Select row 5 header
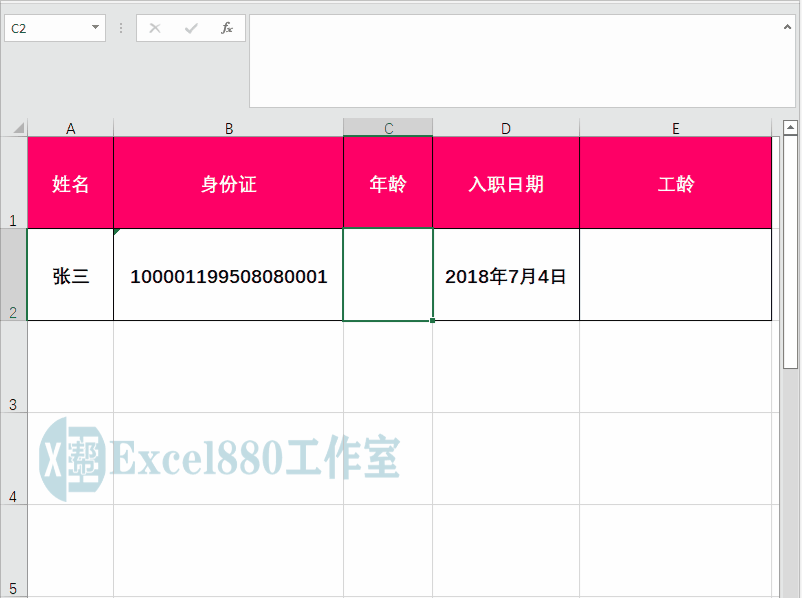Viewport: 802px width, 598px height. [13, 551]
